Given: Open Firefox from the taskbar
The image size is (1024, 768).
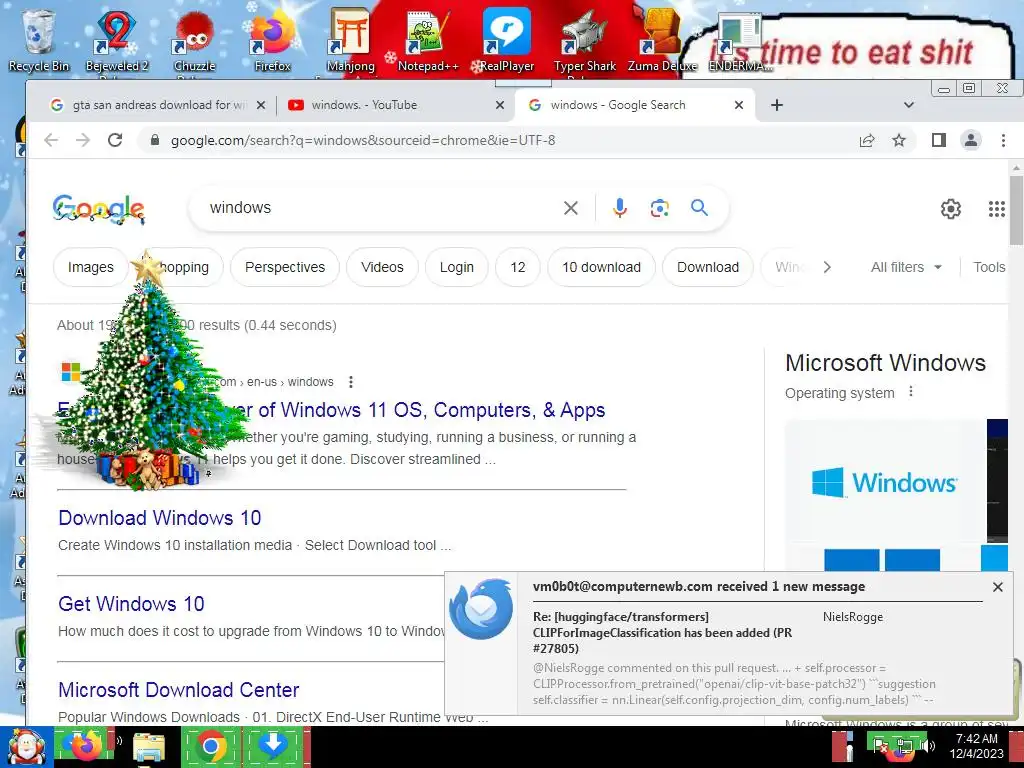Looking at the screenshot, I should [85, 746].
